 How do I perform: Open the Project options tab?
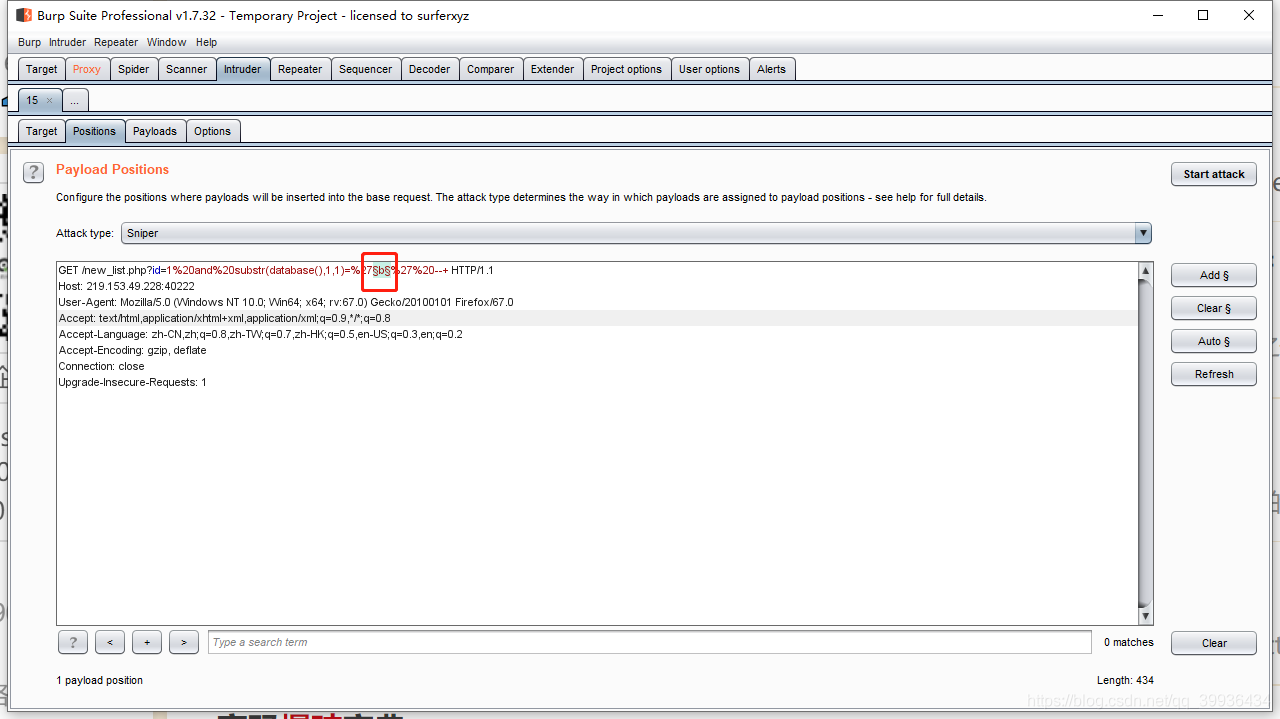coord(627,69)
